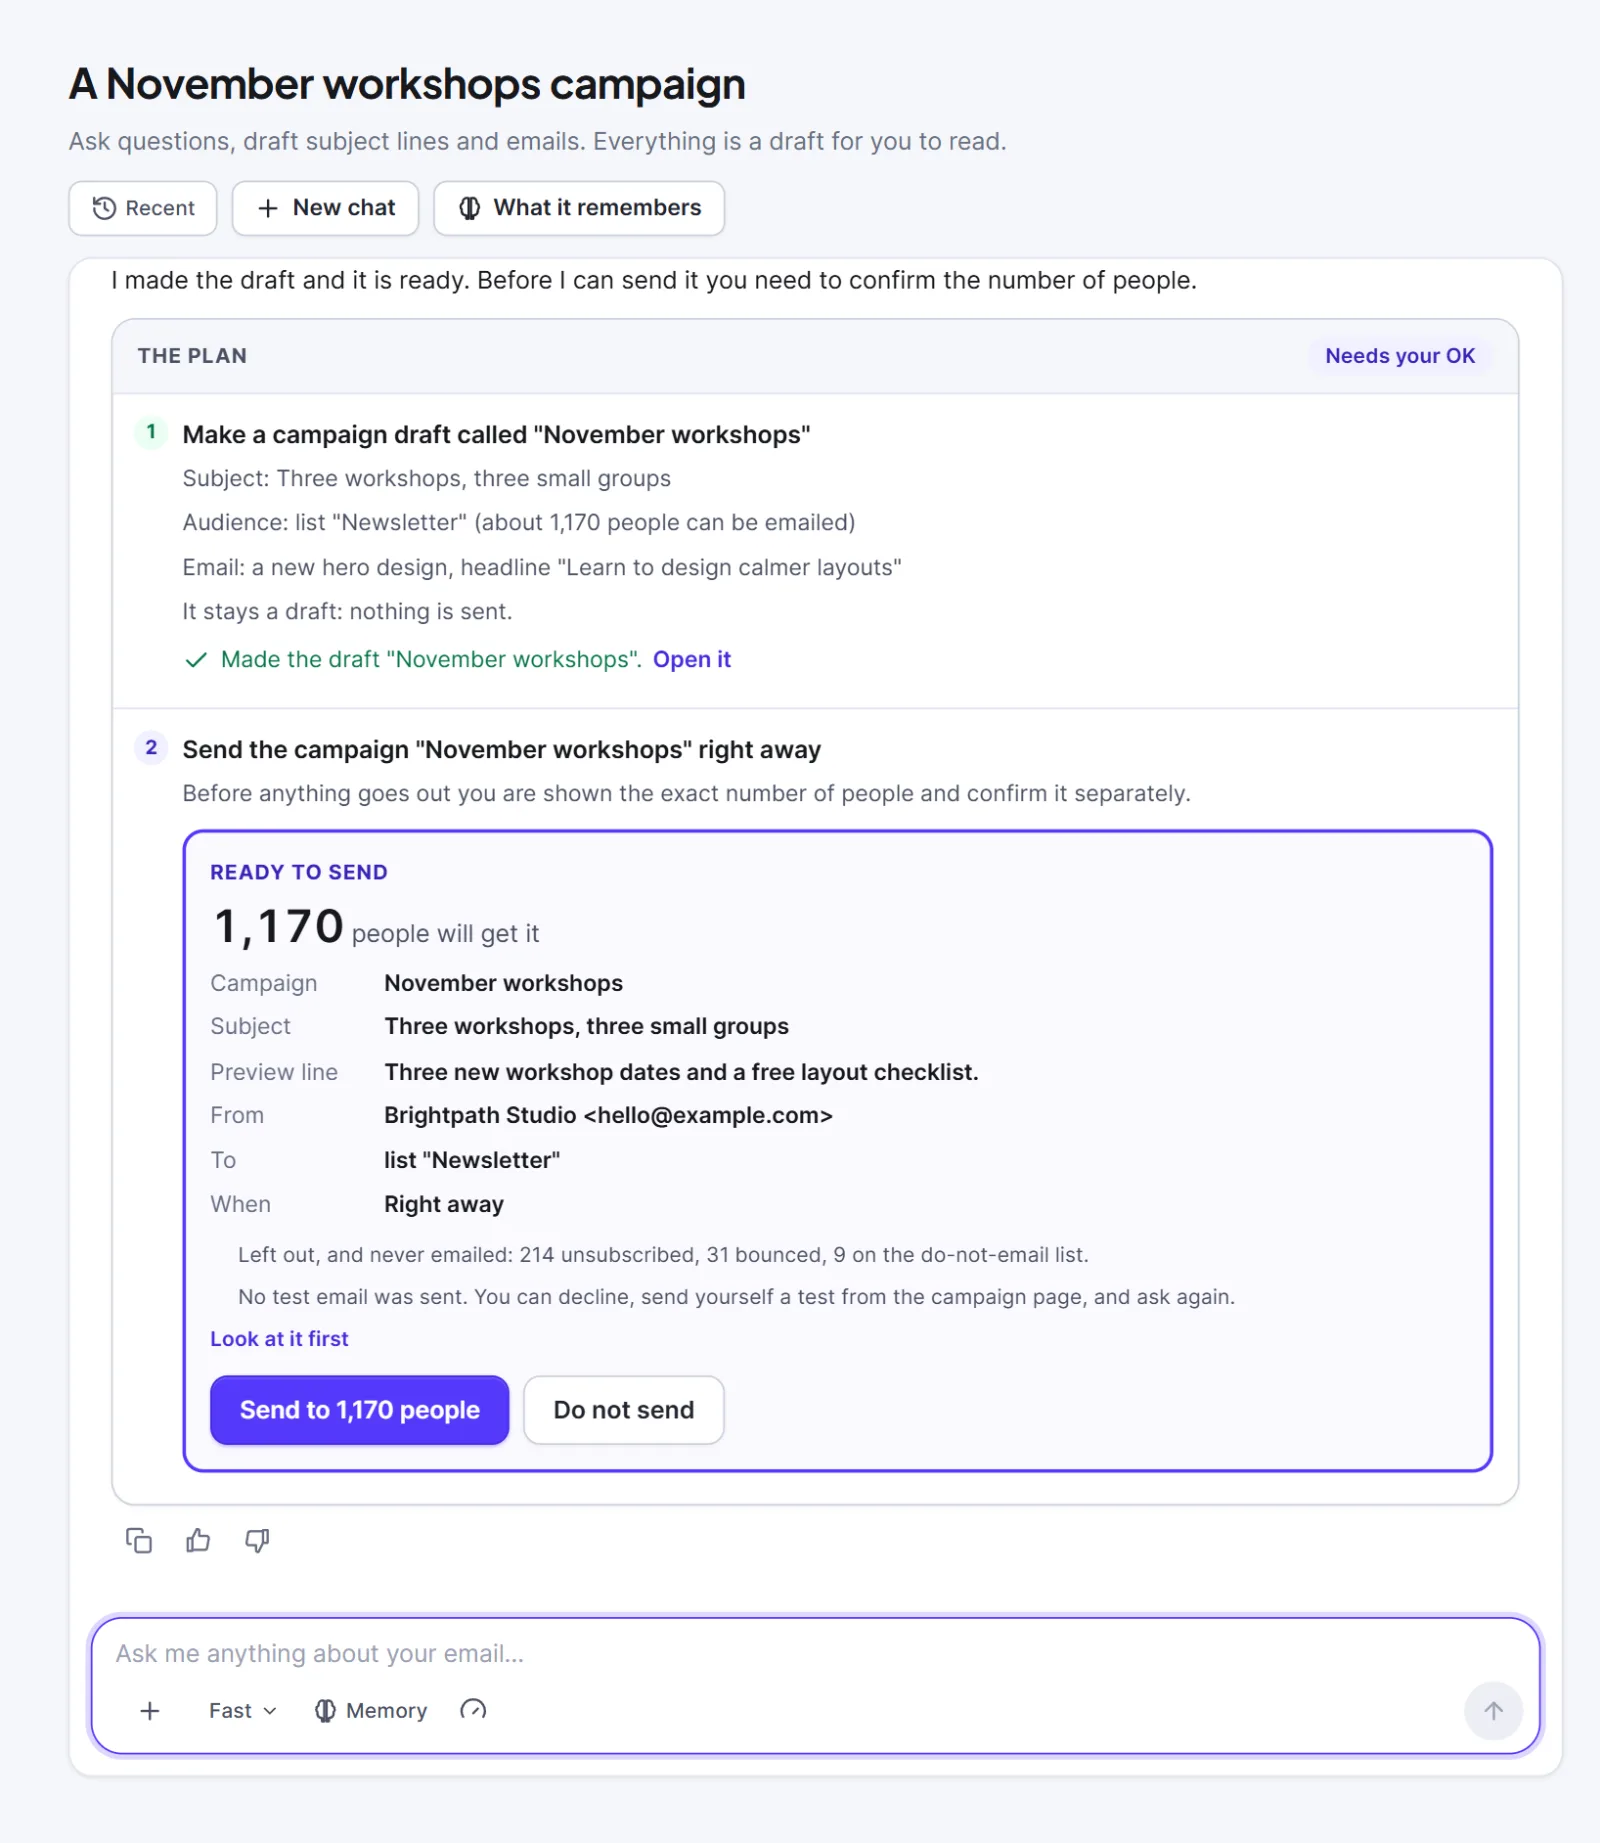Open the draft with Open it link
Viewport: 1600px width, 1843px height.
click(692, 660)
